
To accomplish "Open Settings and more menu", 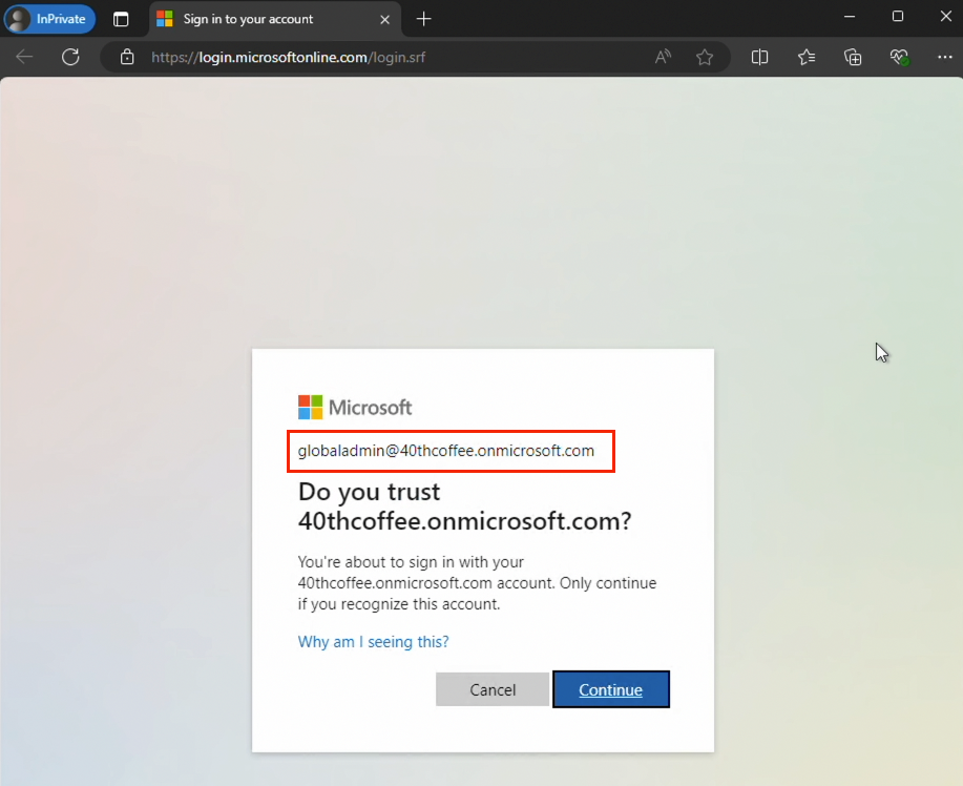I will [944, 57].
